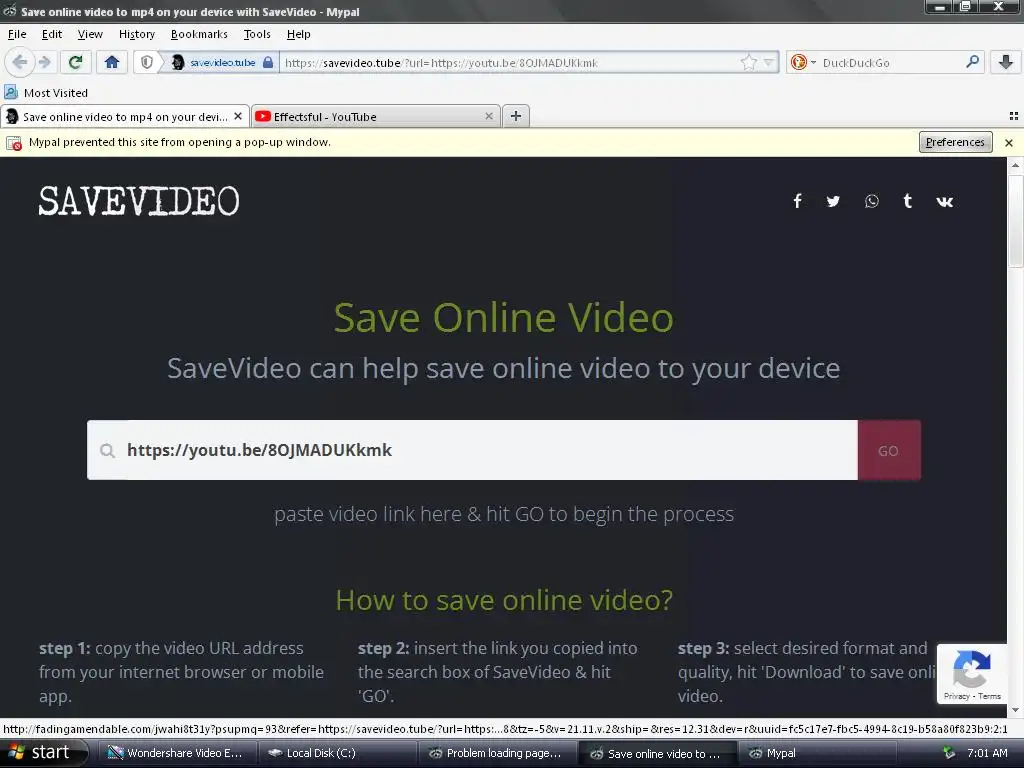The image size is (1024, 768).
Task: Reload the page with the refresh icon
Action: [76, 62]
